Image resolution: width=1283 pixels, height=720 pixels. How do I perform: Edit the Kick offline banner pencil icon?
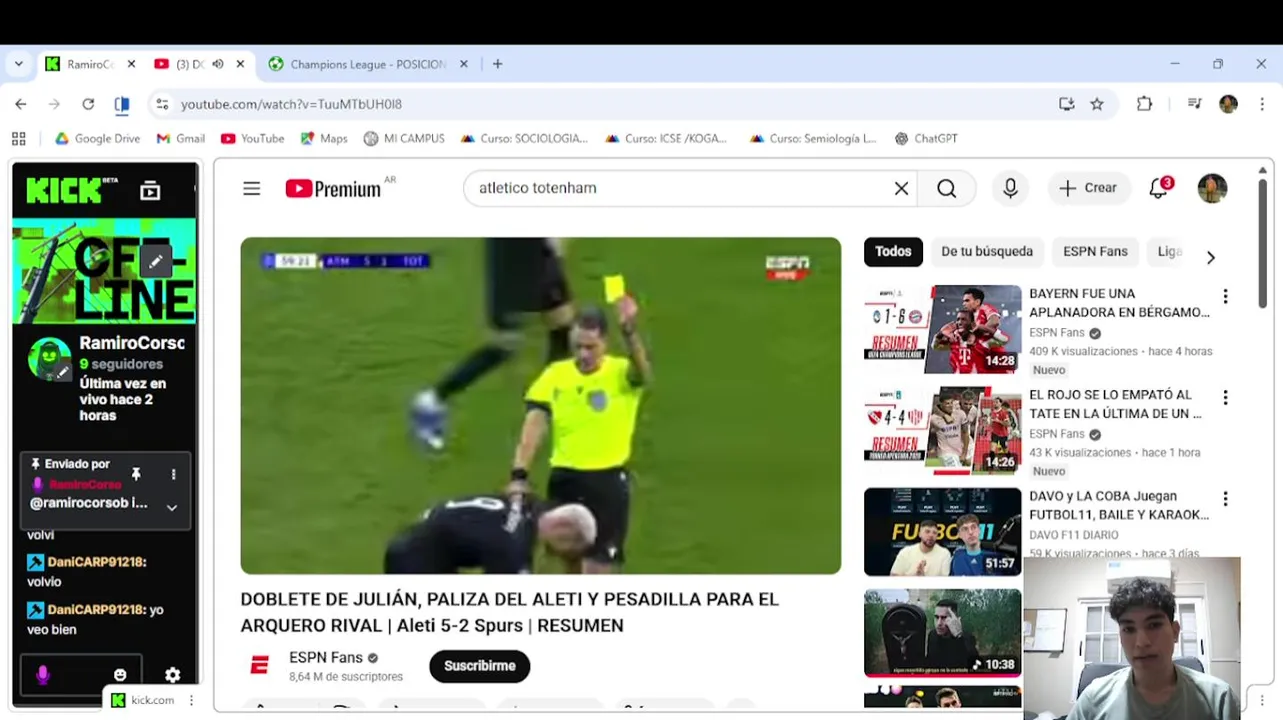[x=156, y=262]
